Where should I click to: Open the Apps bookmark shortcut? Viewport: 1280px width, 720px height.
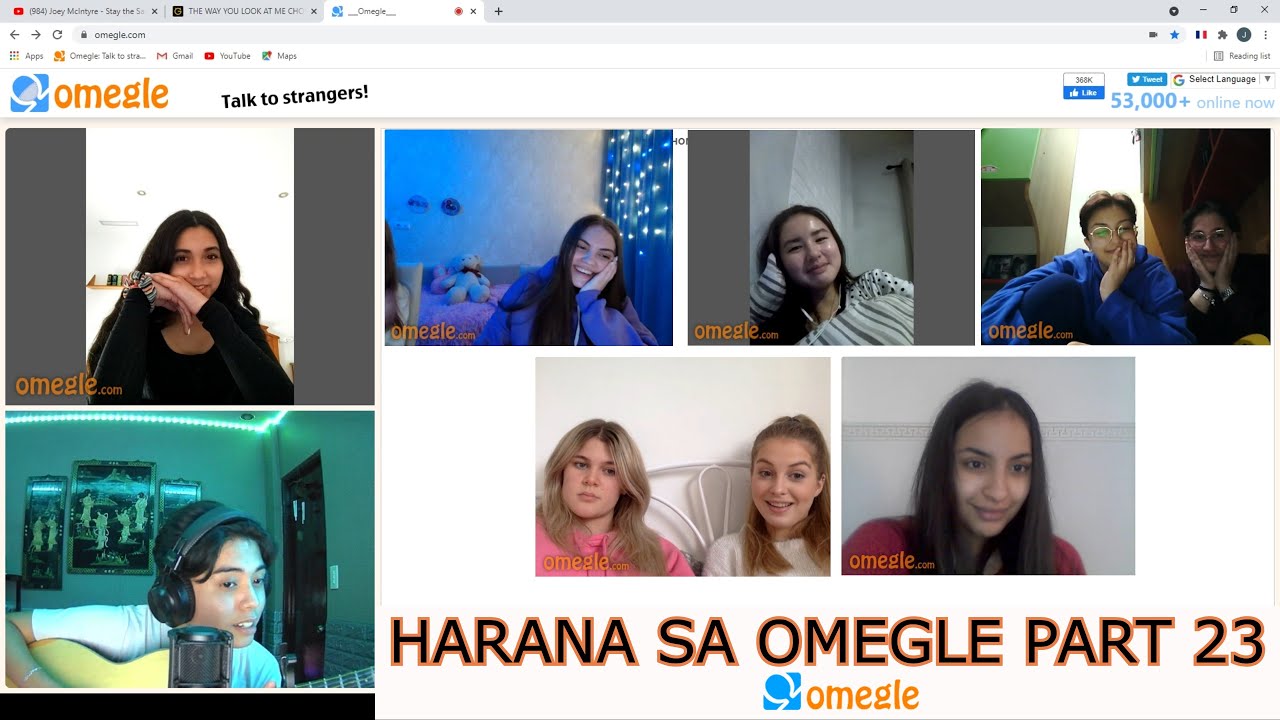(27, 56)
